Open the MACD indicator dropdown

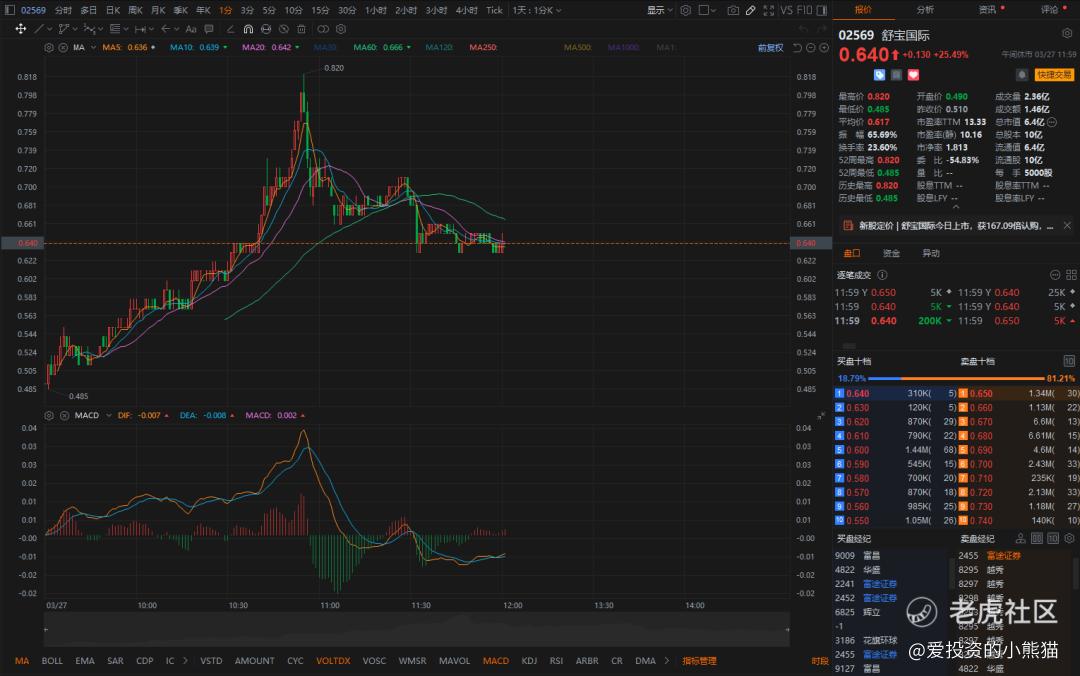pos(109,416)
